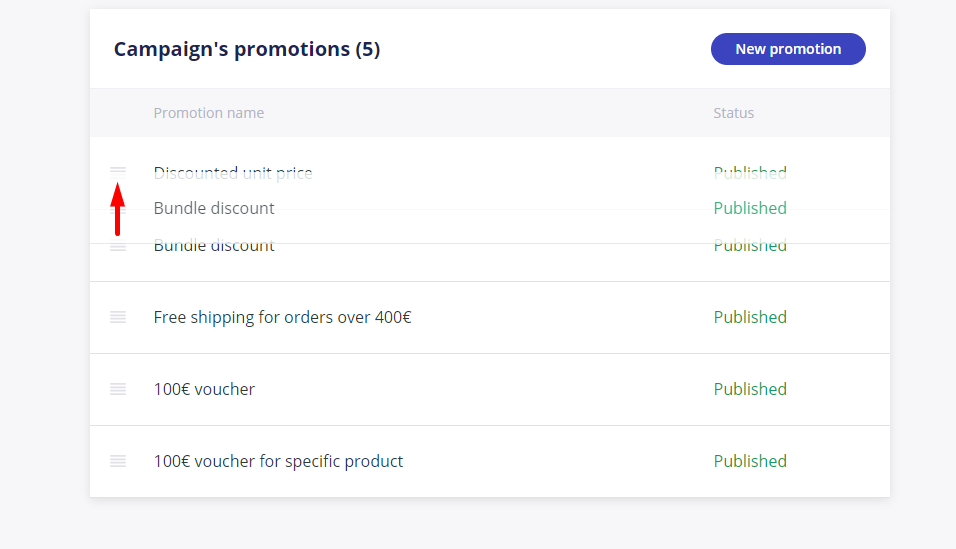Click Published status of the Free shipping row
Image resolution: width=956 pixels, height=549 pixels.
(750, 317)
